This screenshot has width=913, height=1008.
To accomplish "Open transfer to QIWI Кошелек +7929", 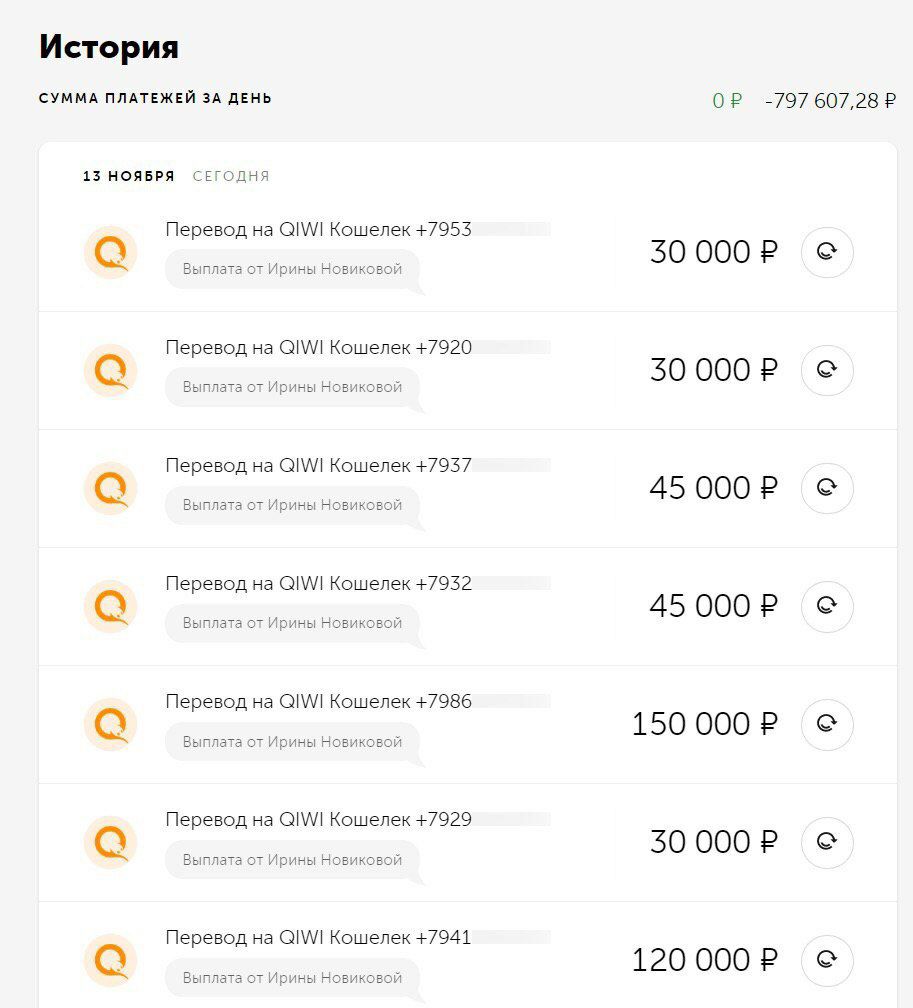I will coord(467,842).
